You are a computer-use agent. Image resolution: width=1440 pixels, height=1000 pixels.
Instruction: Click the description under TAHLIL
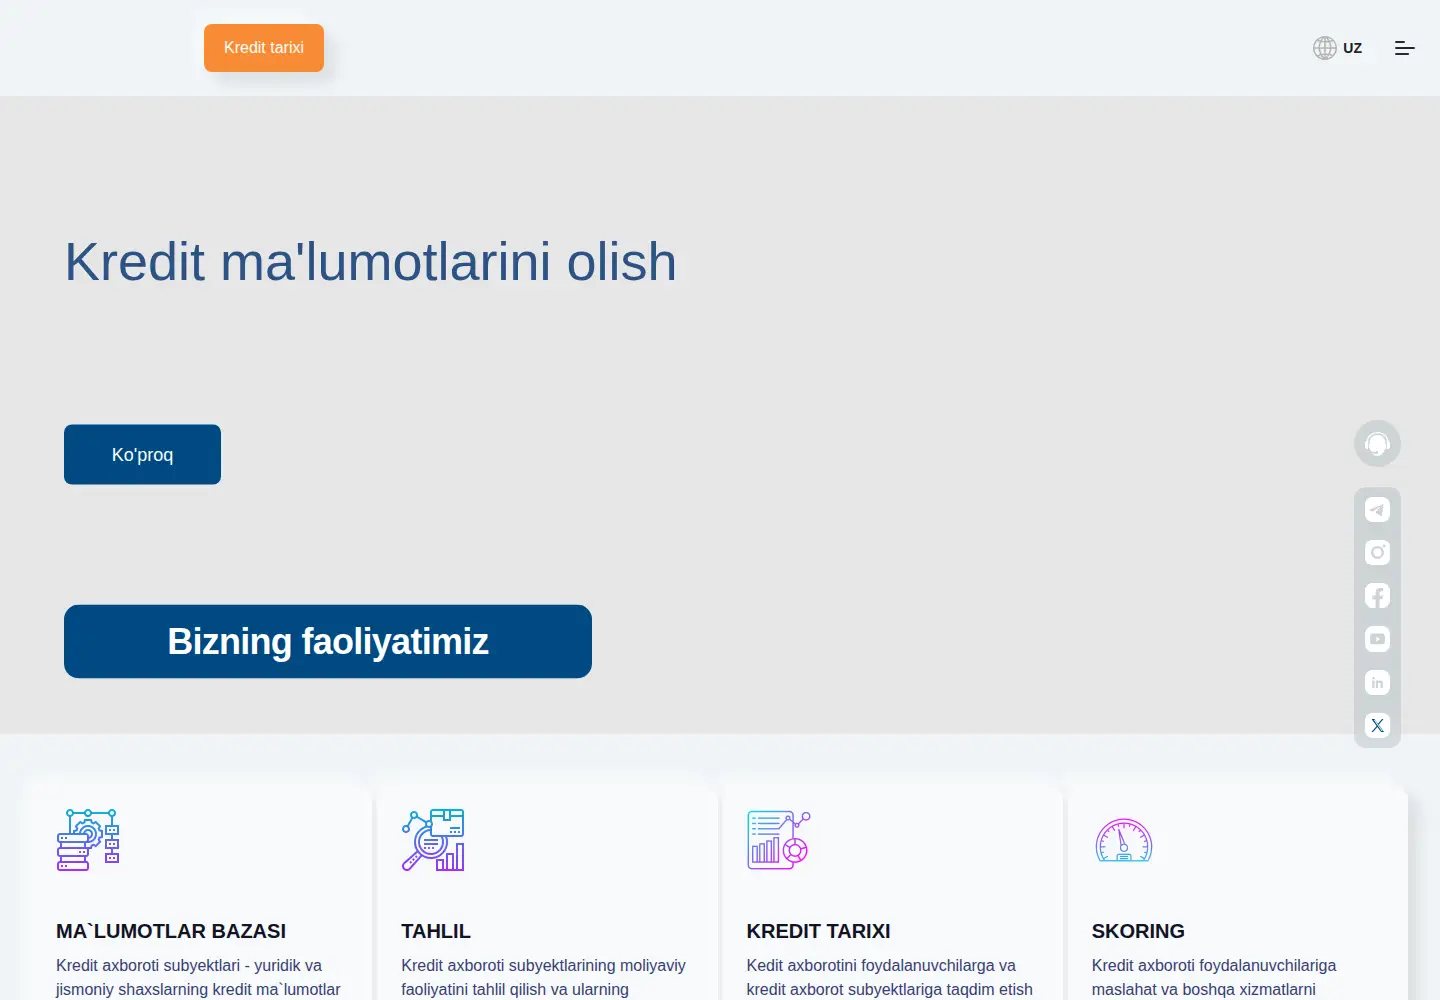click(543, 978)
